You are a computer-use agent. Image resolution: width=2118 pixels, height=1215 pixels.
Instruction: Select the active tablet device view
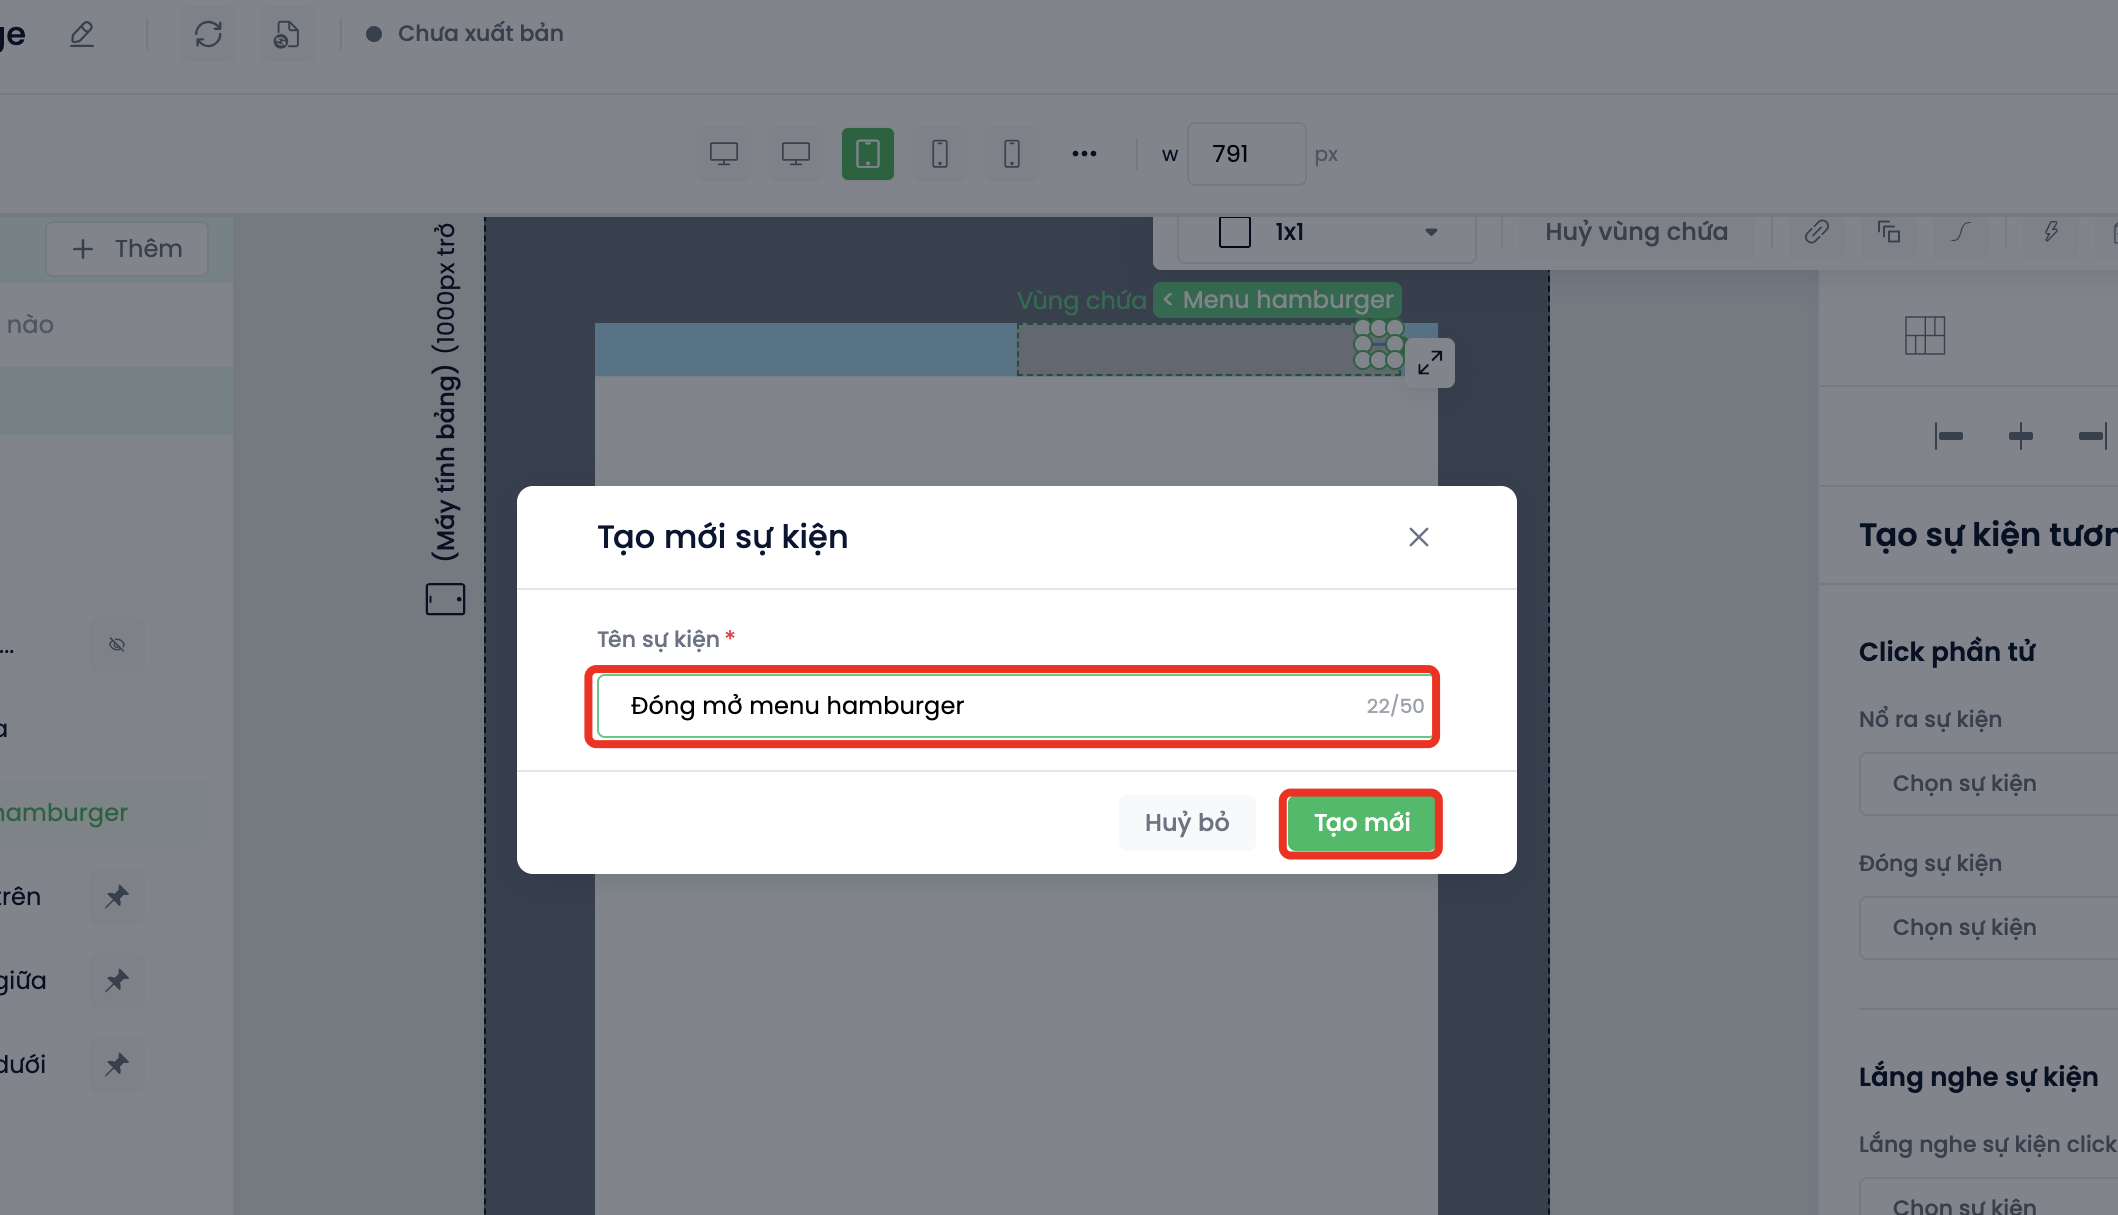tap(867, 154)
